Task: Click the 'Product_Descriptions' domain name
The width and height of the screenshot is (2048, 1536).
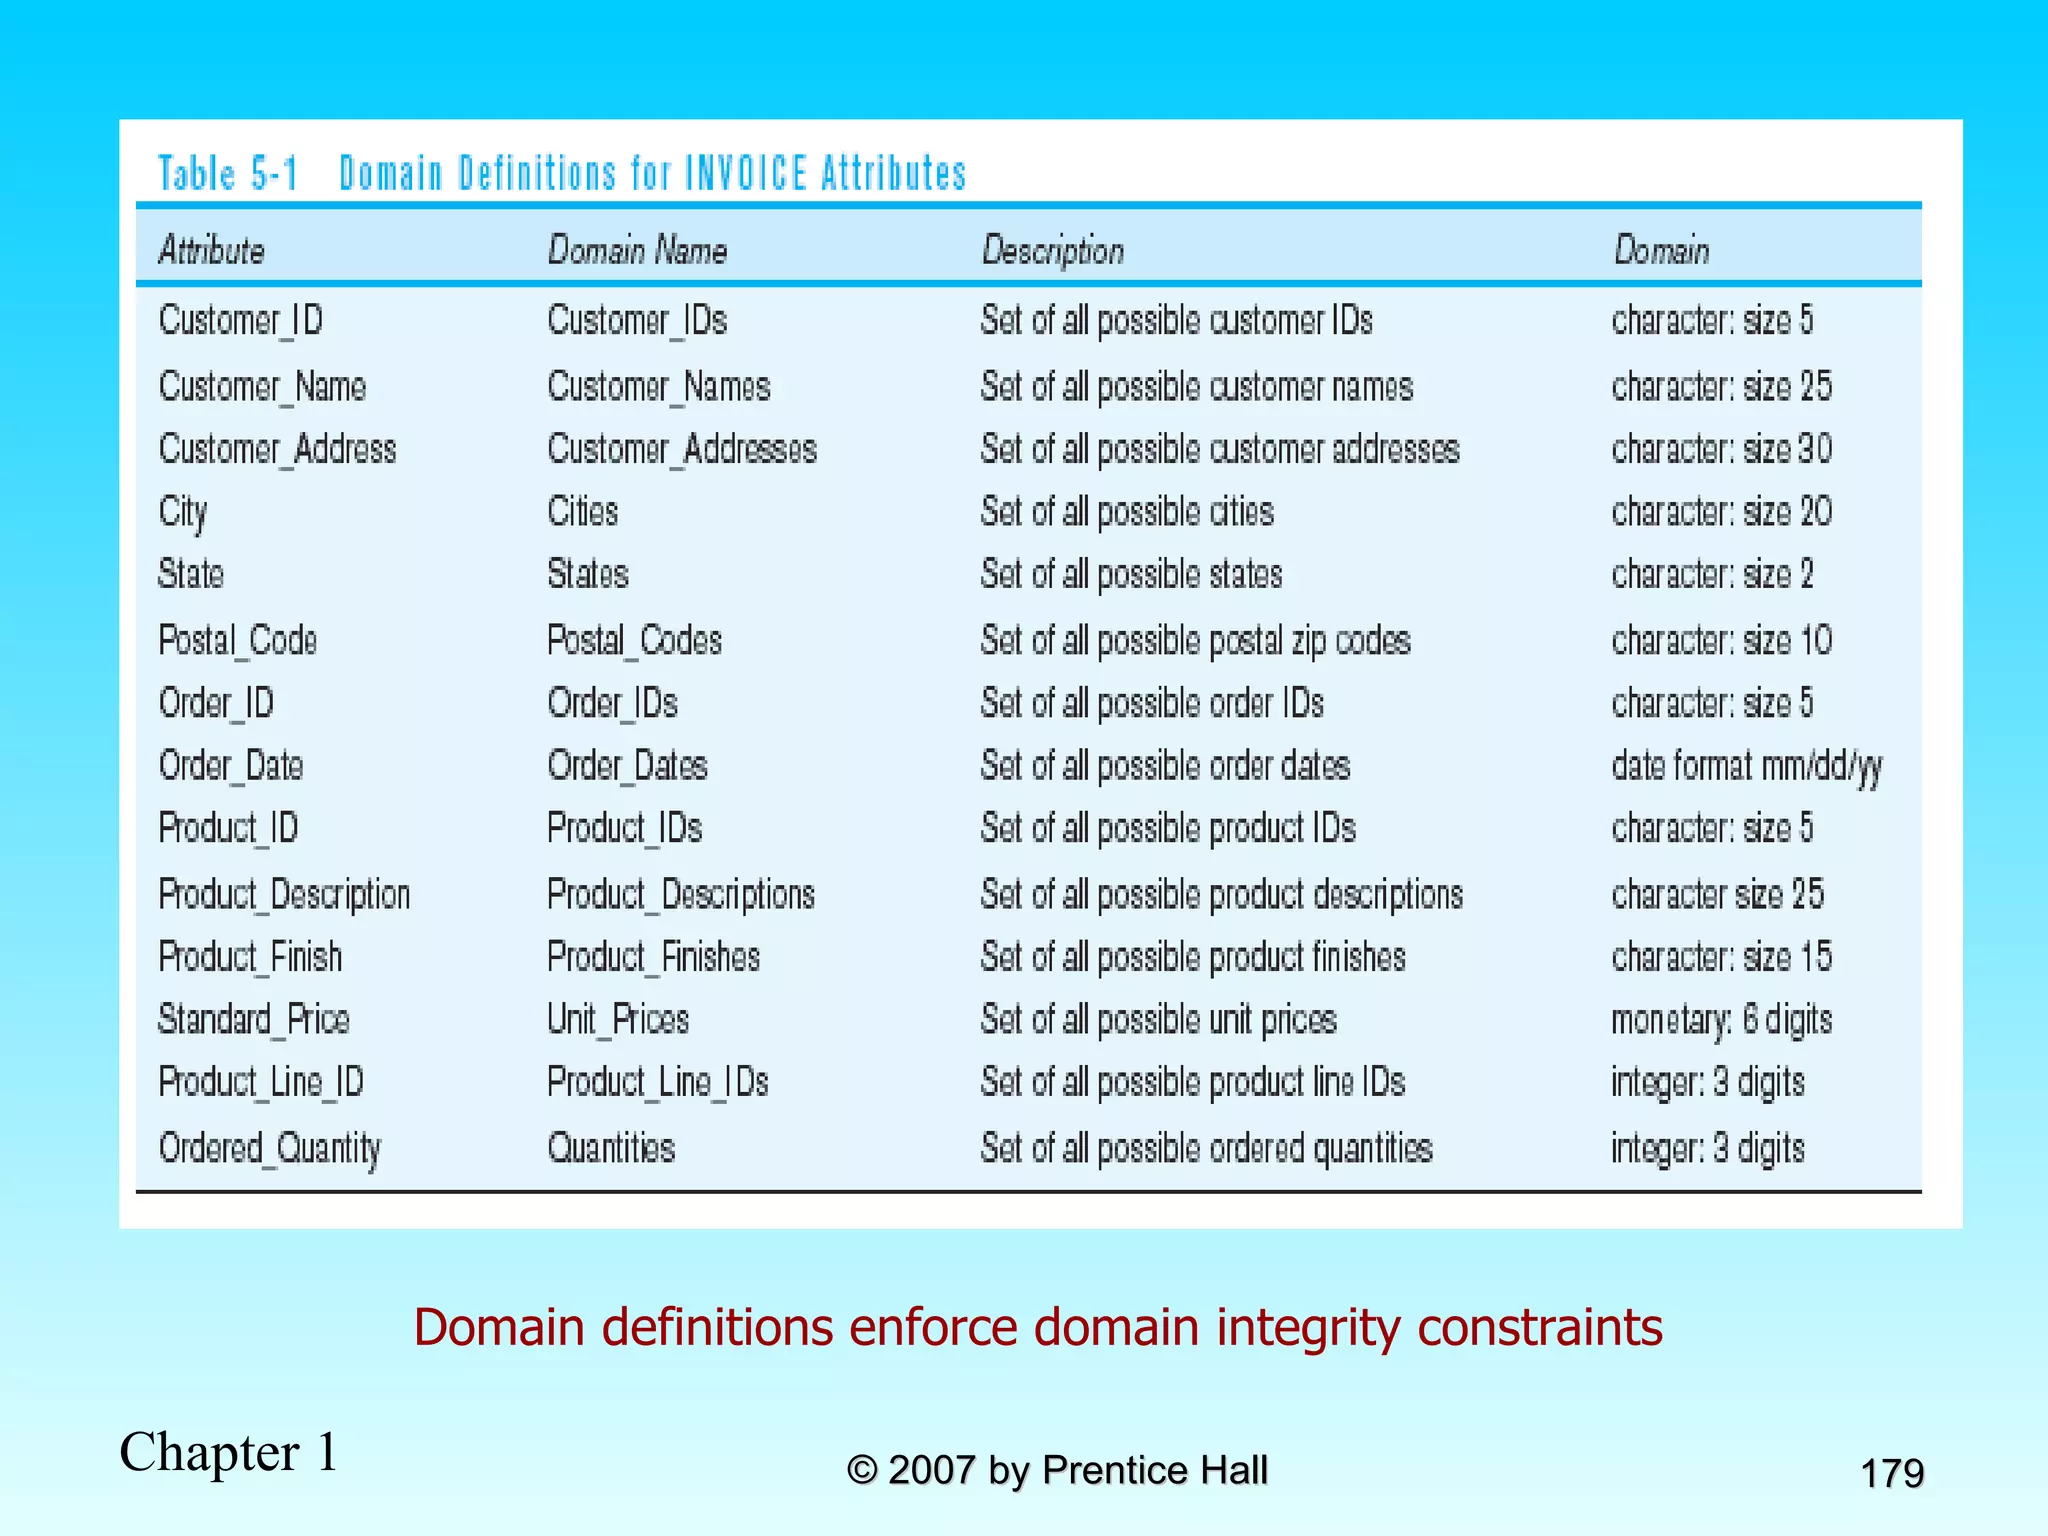Action: pos(681,894)
